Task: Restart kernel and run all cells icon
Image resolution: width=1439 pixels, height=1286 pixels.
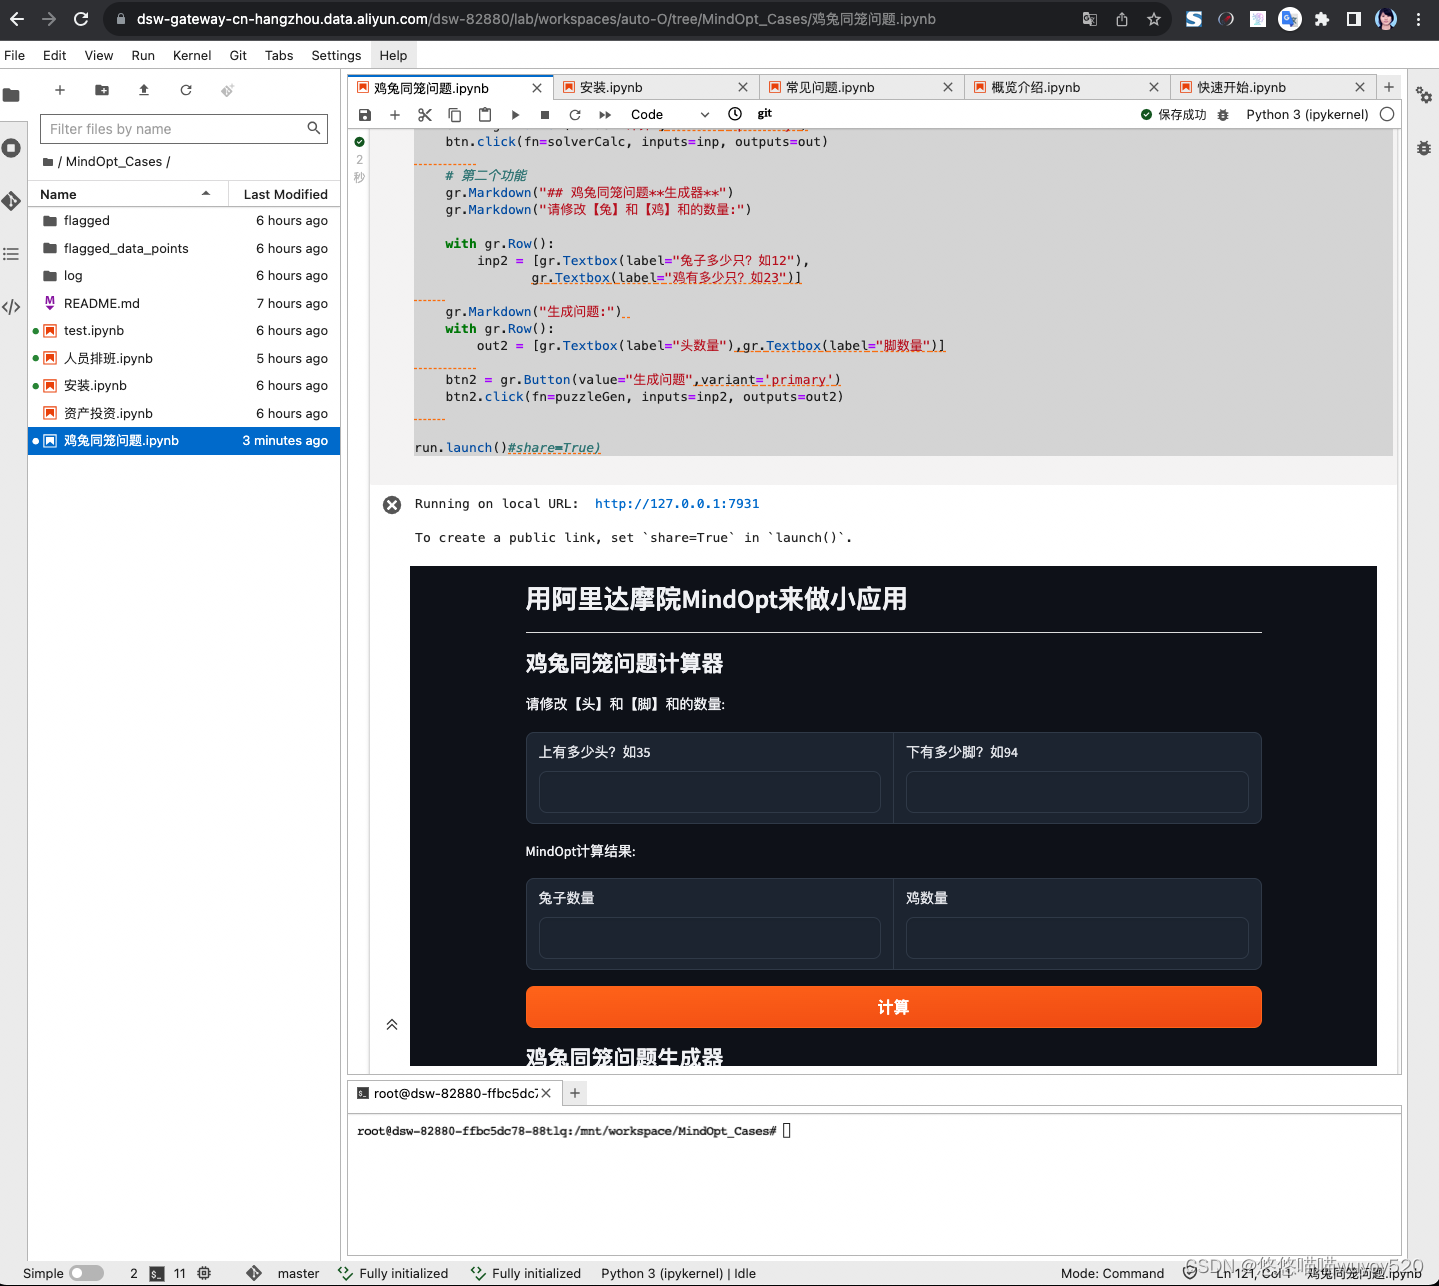Action: point(605,115)
